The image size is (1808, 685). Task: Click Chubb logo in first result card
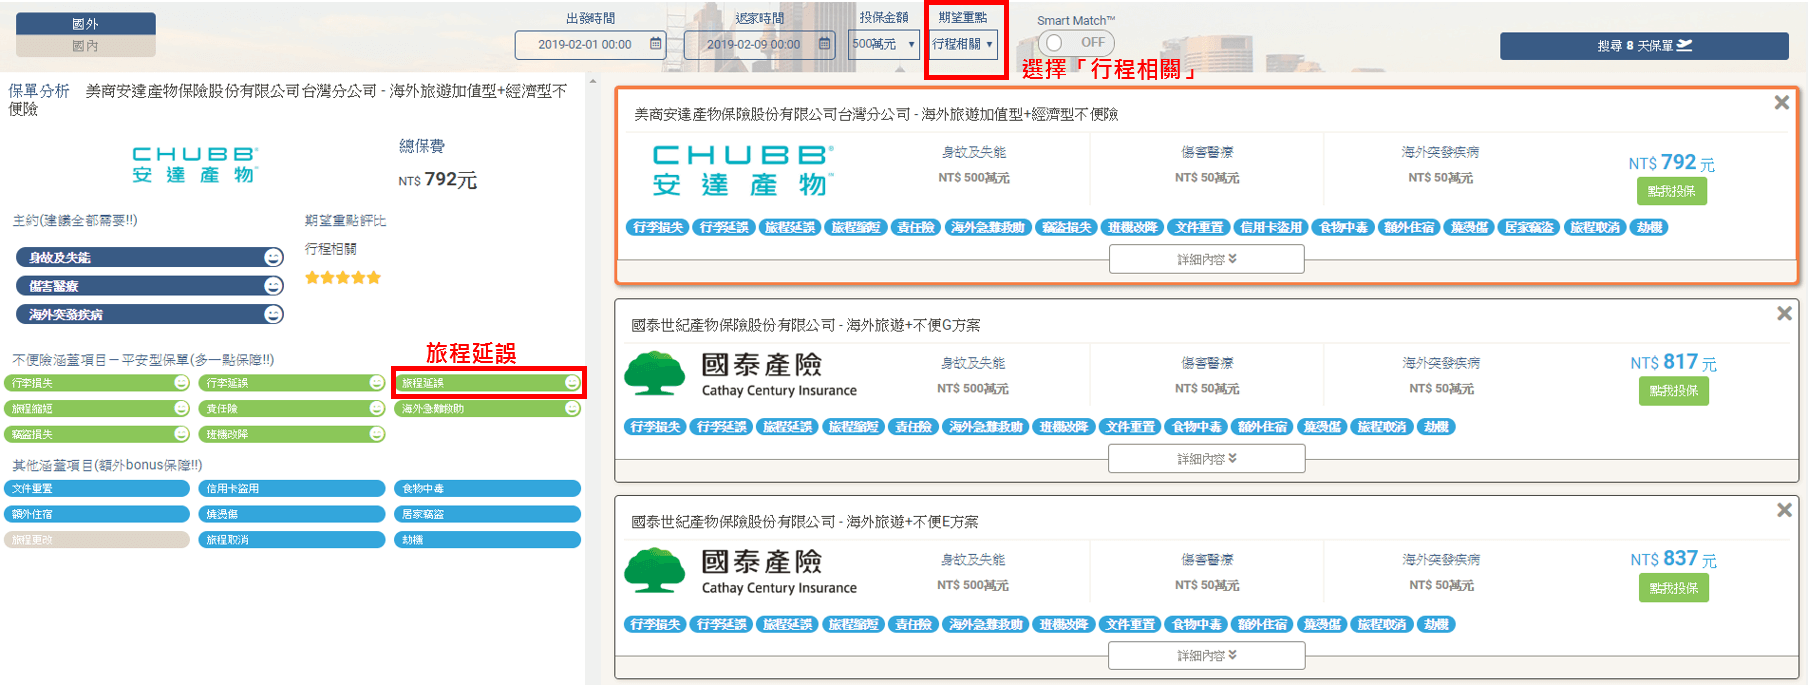pyautogui.click(x=742, y=171)
